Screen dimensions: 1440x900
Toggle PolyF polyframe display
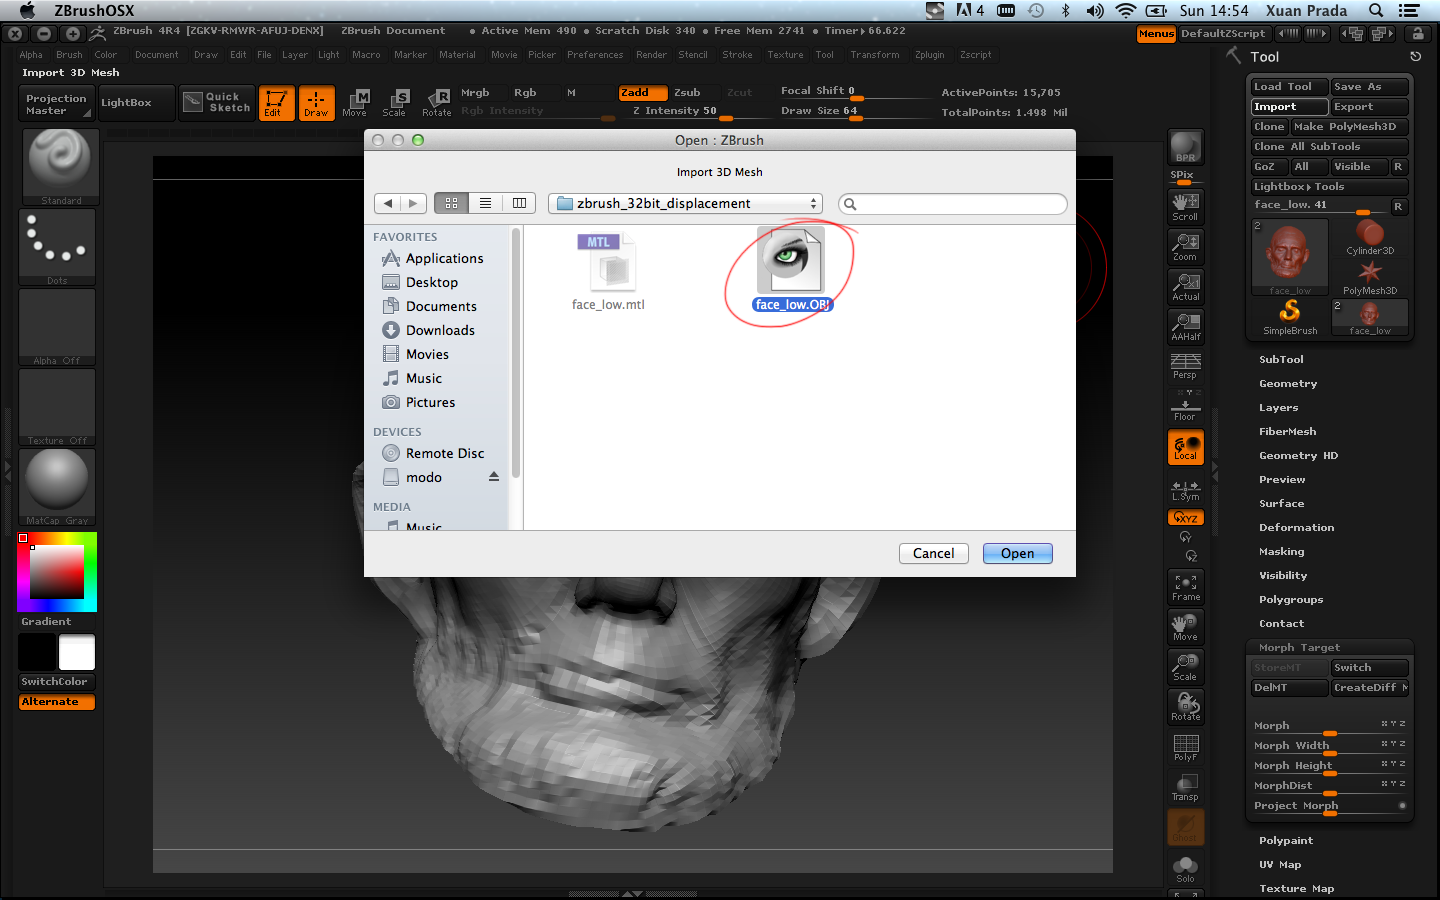[x=1186, y=747]
